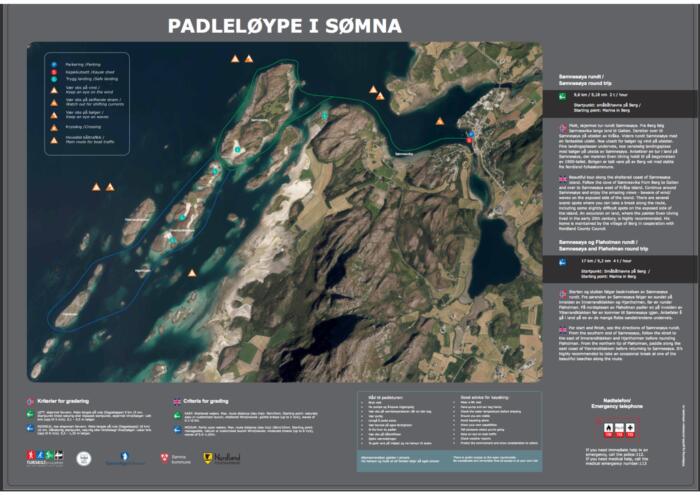Click the 'Good advice for kayaking' list heading

484,397
